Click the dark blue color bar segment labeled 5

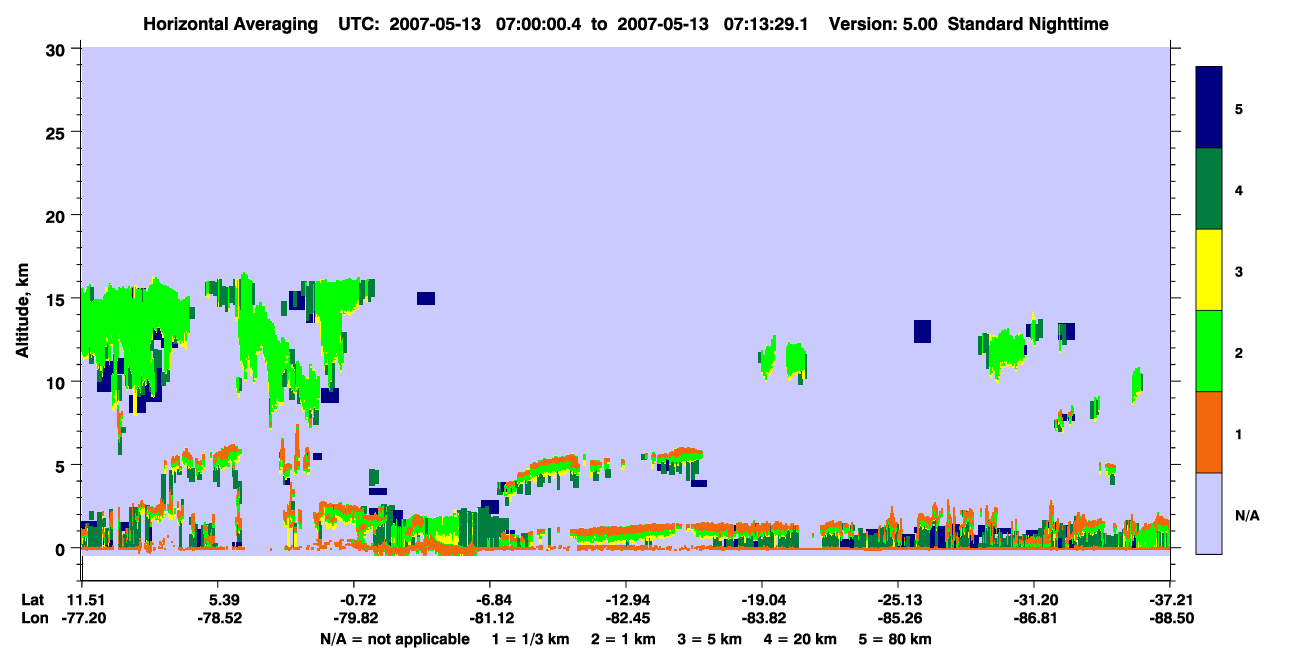[x=1209, y=108]
